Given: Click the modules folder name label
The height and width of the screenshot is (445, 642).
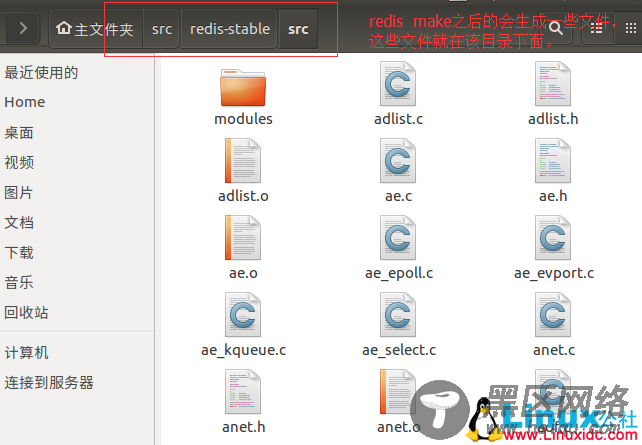Looking at the screenshot, I should [243, 119].
